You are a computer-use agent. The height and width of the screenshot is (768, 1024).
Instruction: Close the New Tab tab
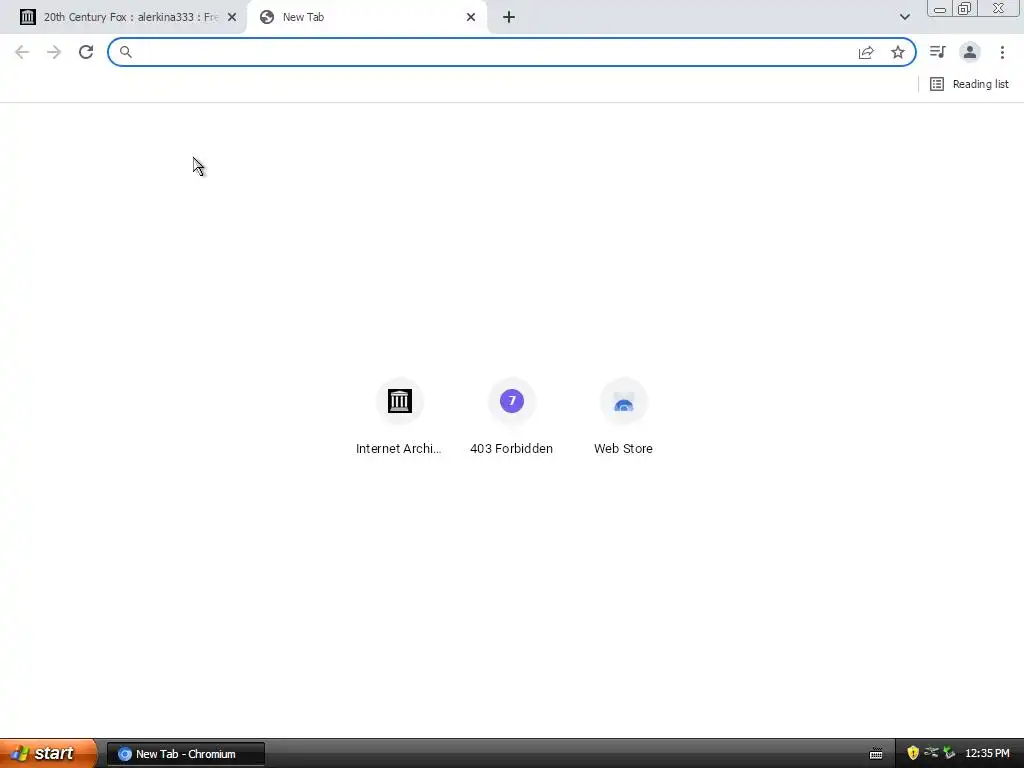click(471, 18)
